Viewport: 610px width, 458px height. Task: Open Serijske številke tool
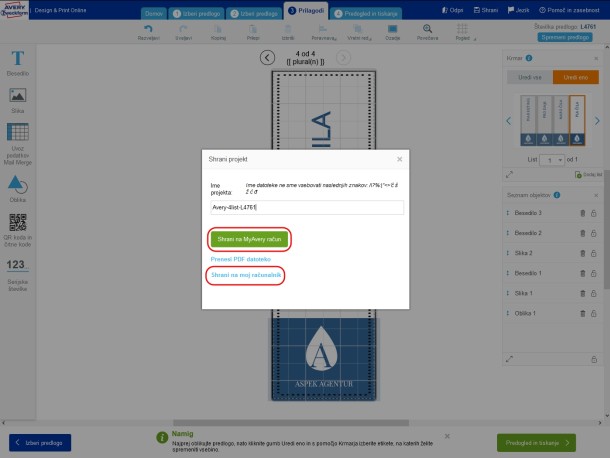click(x=18, y=276)
